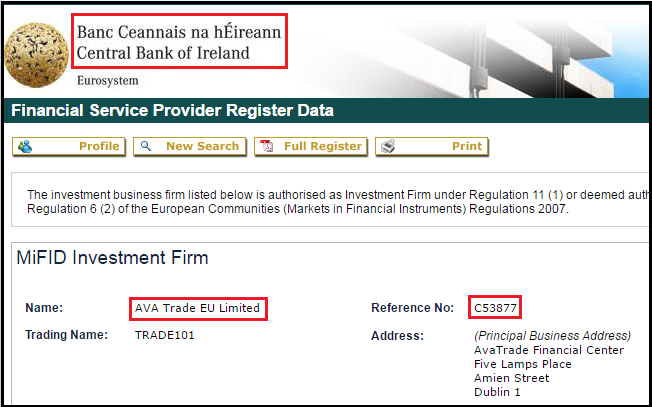Screen dimensions: 652x407
Task: Click the Central Bank of Ireland text
Action: tap(163, 53)
